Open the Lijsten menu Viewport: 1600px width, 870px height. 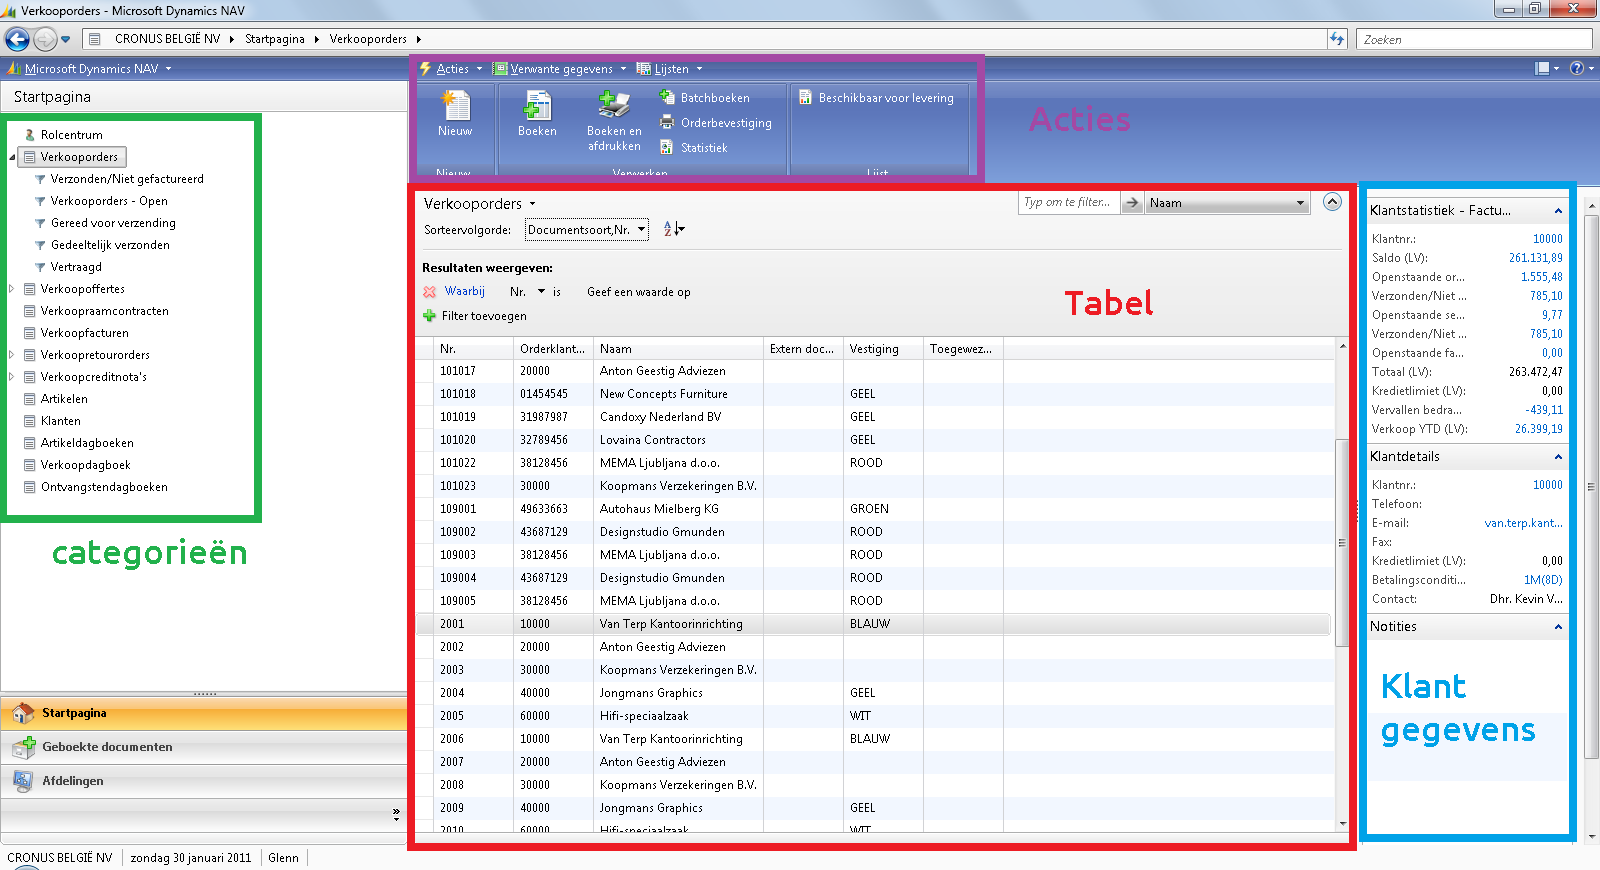[x=670, y=69]
